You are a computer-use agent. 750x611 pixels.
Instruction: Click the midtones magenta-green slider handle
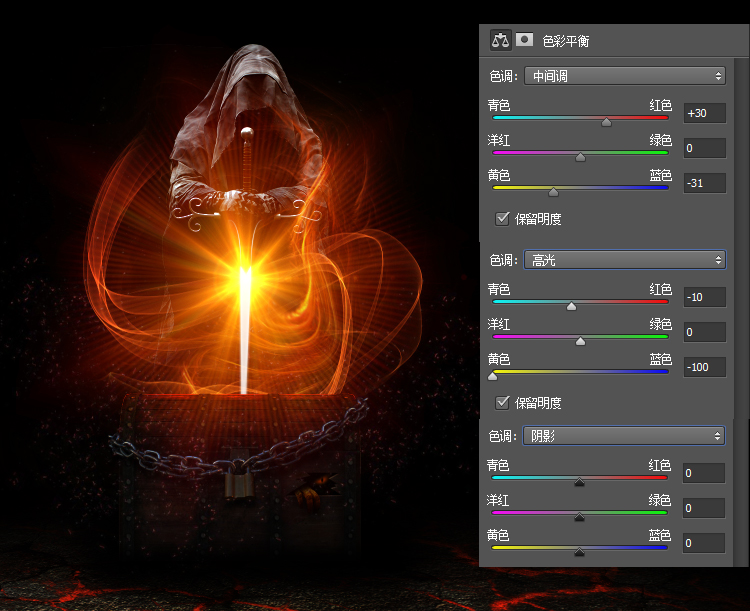tap(580, 157)
